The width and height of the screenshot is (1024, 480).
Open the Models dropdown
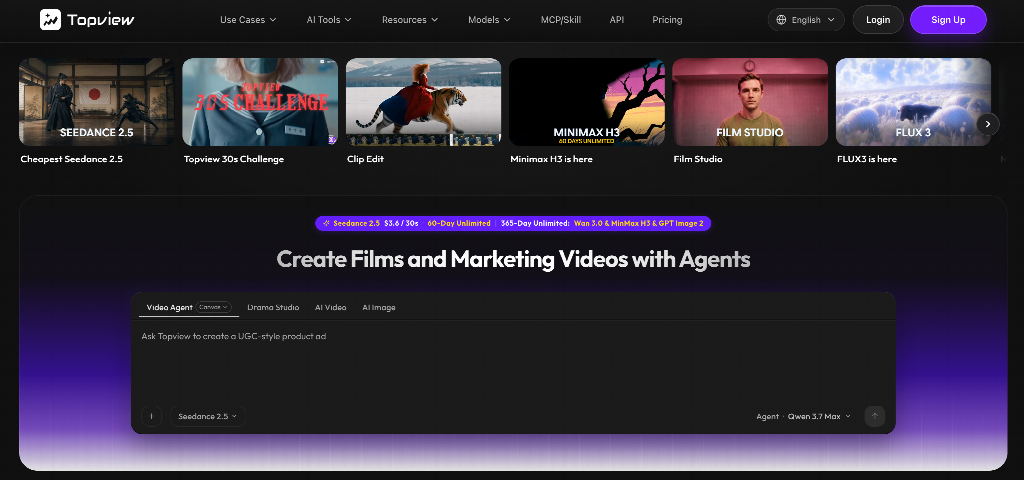[489, 20]
